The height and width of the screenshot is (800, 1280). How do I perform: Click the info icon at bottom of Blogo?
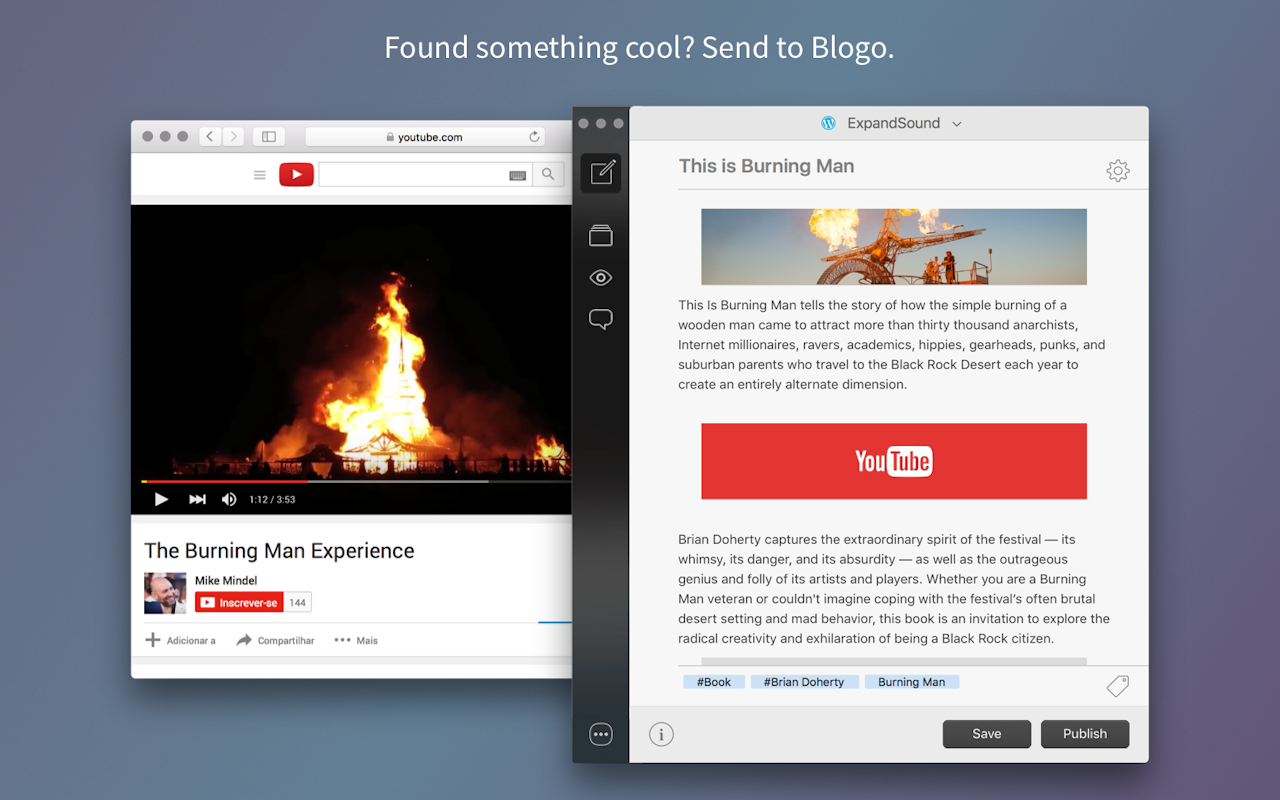point(661,735)
